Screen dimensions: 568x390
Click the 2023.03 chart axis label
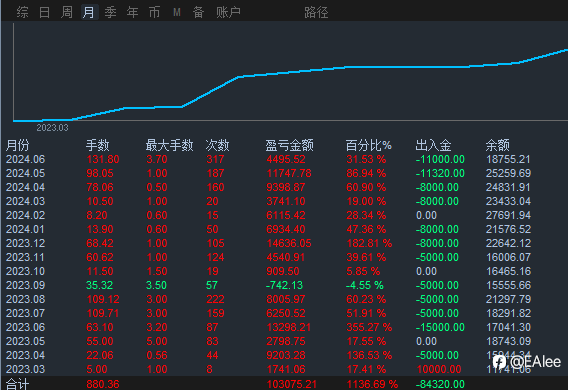pos(52,128)
